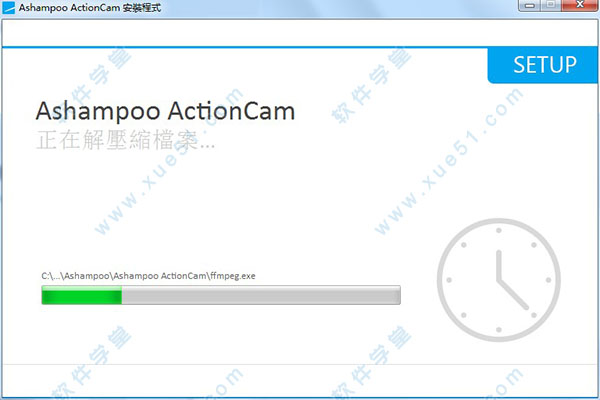
Task: Click the green filled part of progress bar
Action: click(82, 295)
